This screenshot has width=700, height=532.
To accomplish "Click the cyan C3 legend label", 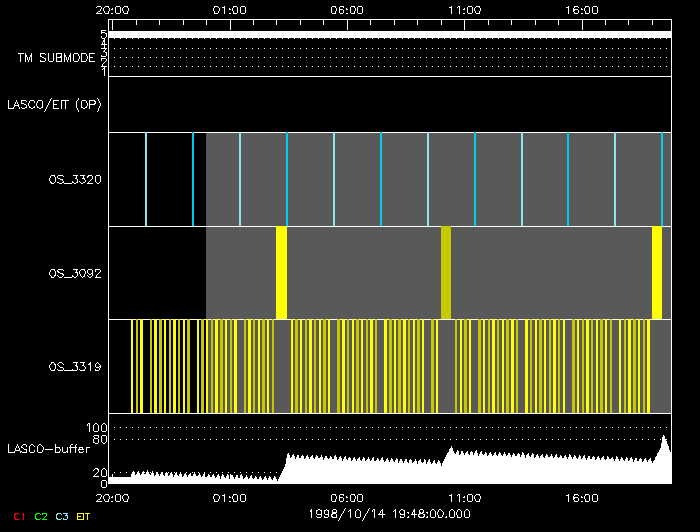I will coord(62,516).
